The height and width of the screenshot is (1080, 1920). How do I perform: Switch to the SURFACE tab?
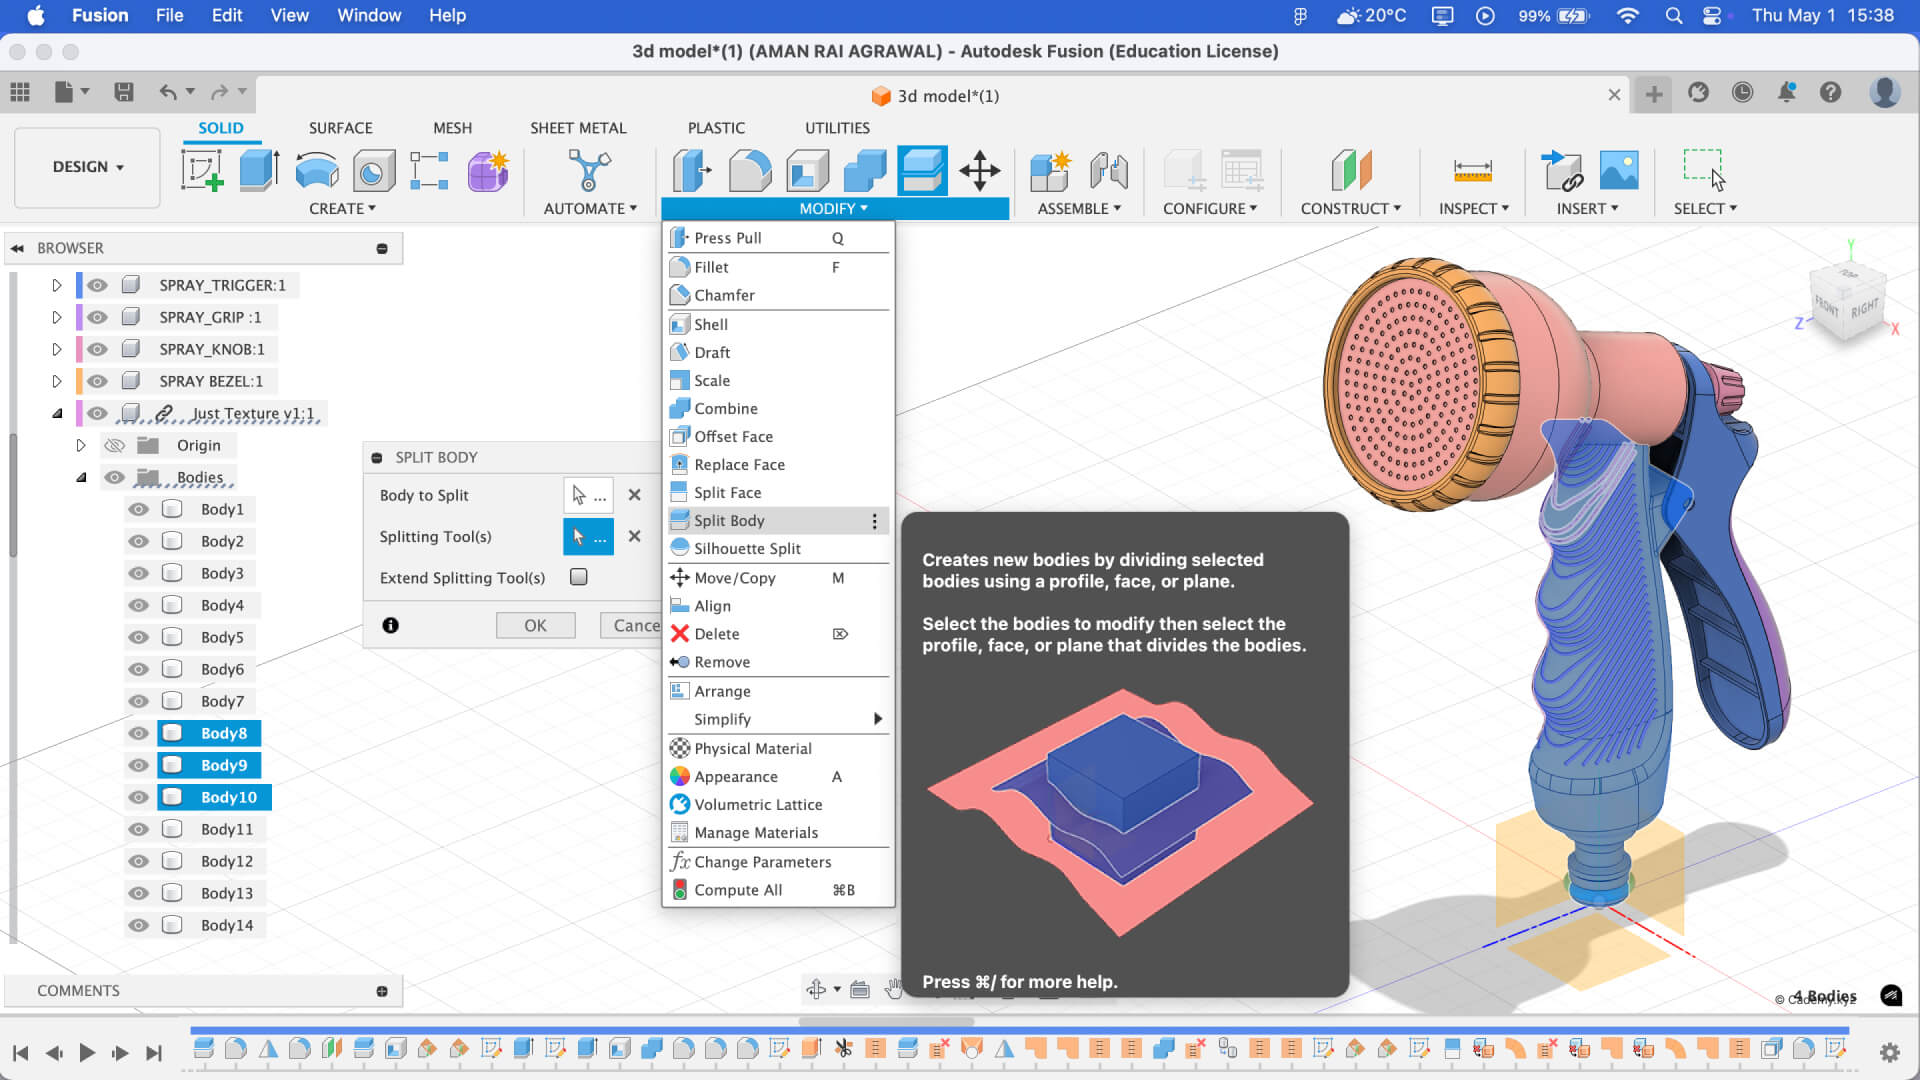(340, 128)
